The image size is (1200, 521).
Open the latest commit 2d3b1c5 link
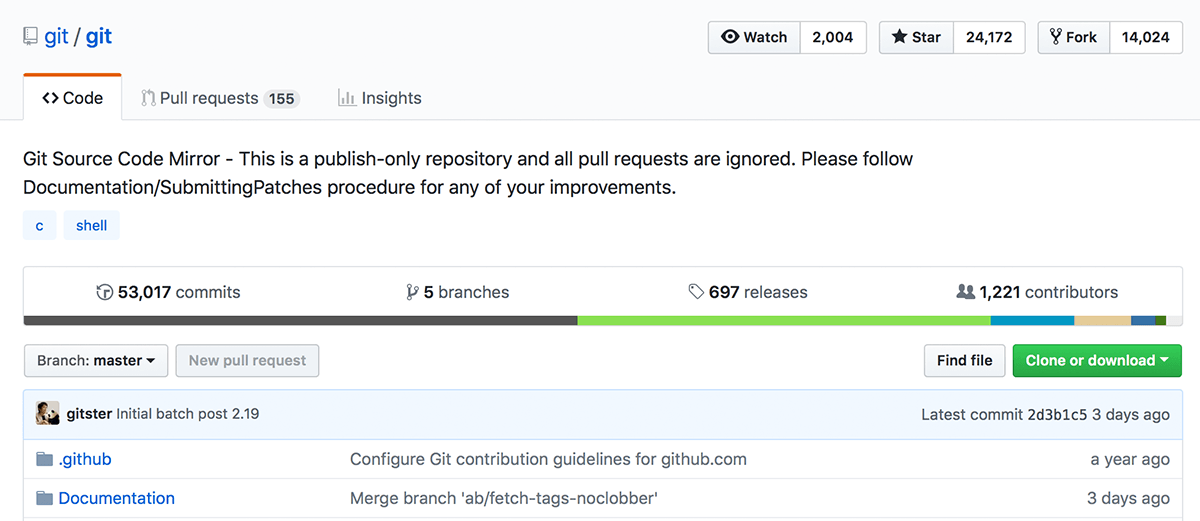(x=1057, y=414)
